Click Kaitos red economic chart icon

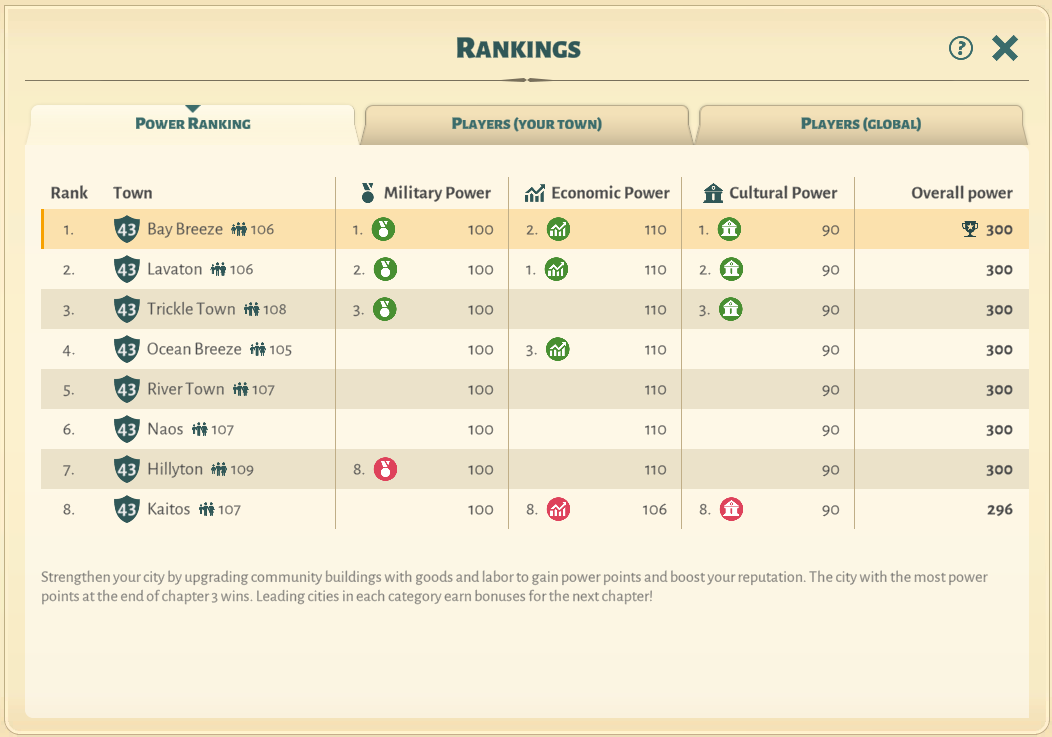tap(558, 509)
